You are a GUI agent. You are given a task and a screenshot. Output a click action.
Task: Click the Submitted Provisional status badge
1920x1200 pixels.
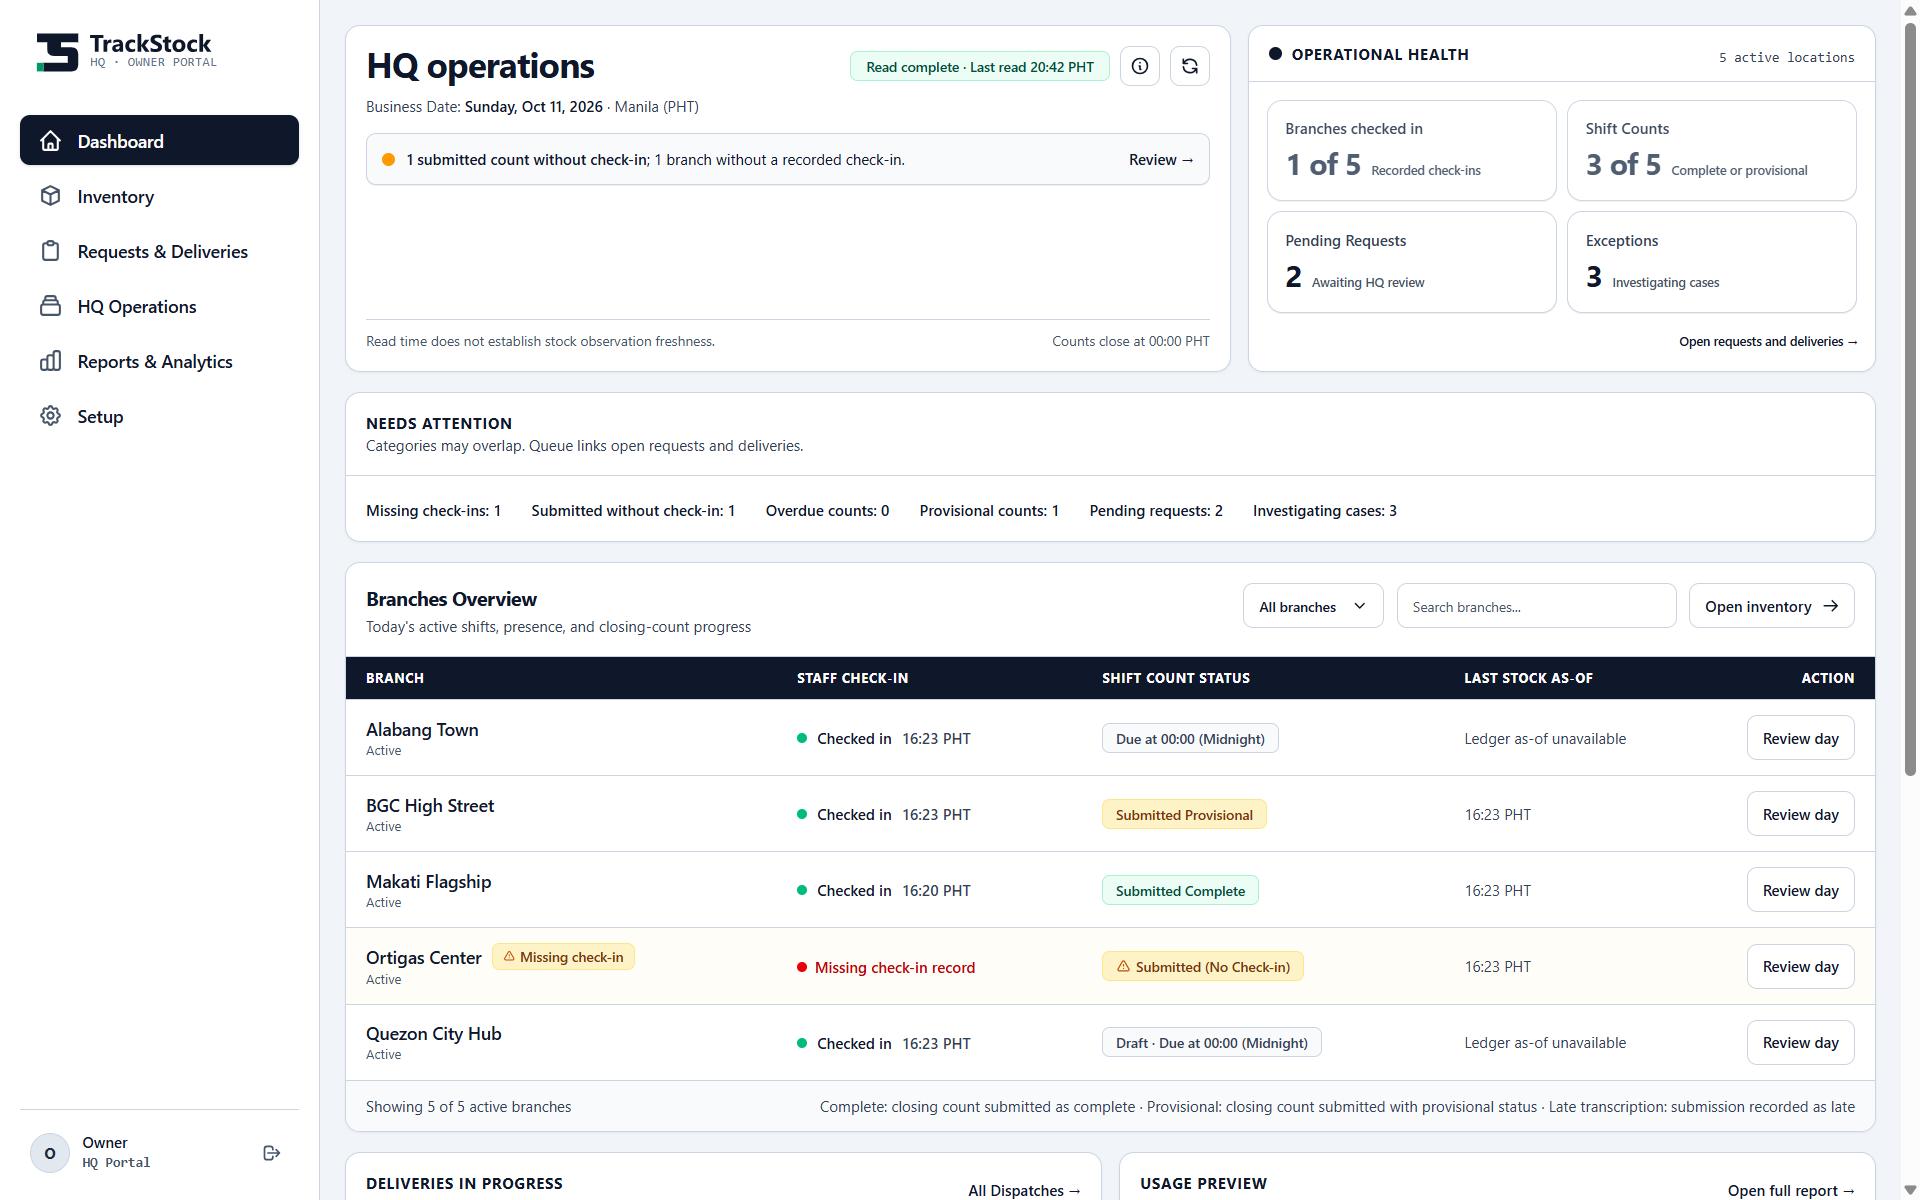1184,814
